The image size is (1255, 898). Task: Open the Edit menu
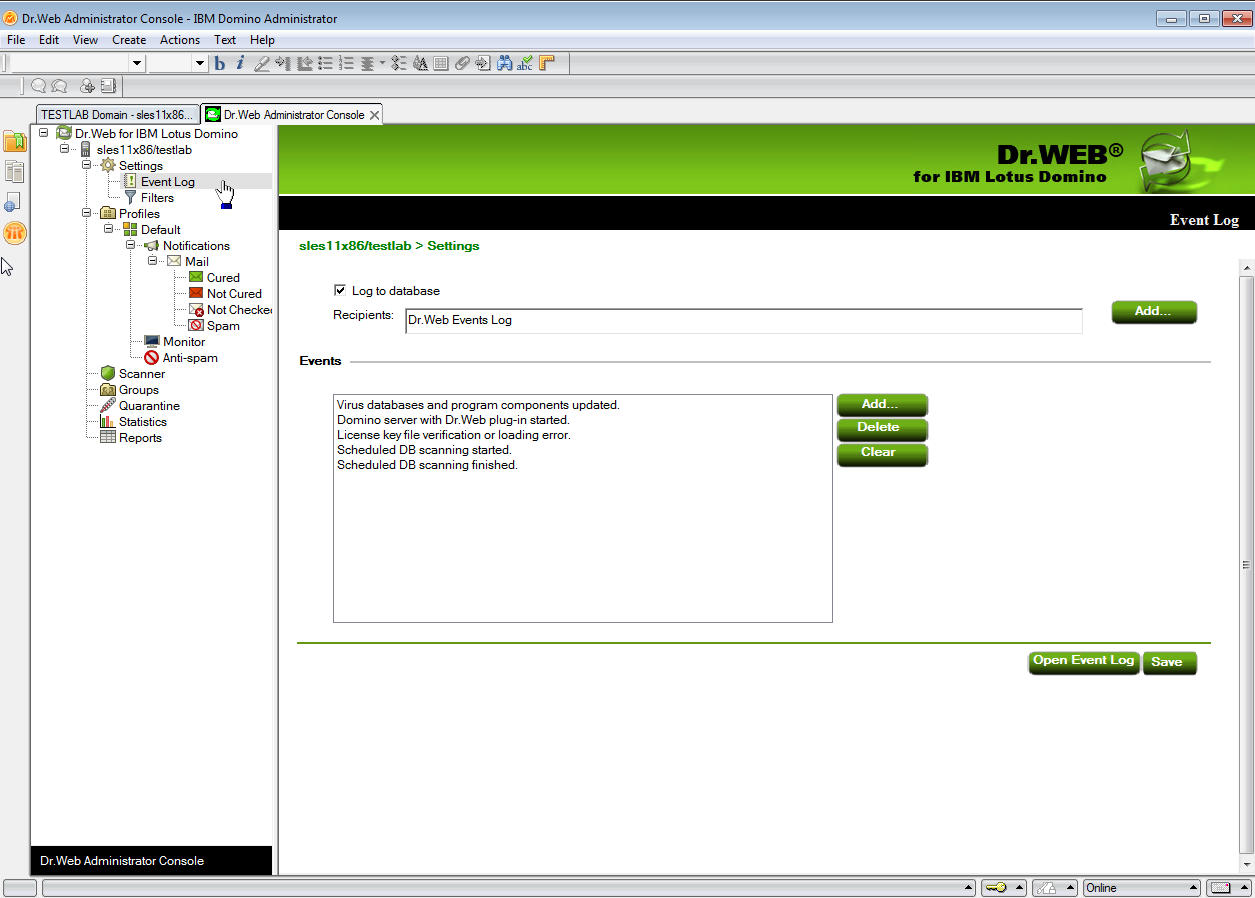pyautogui.click(x=49, y=40)
